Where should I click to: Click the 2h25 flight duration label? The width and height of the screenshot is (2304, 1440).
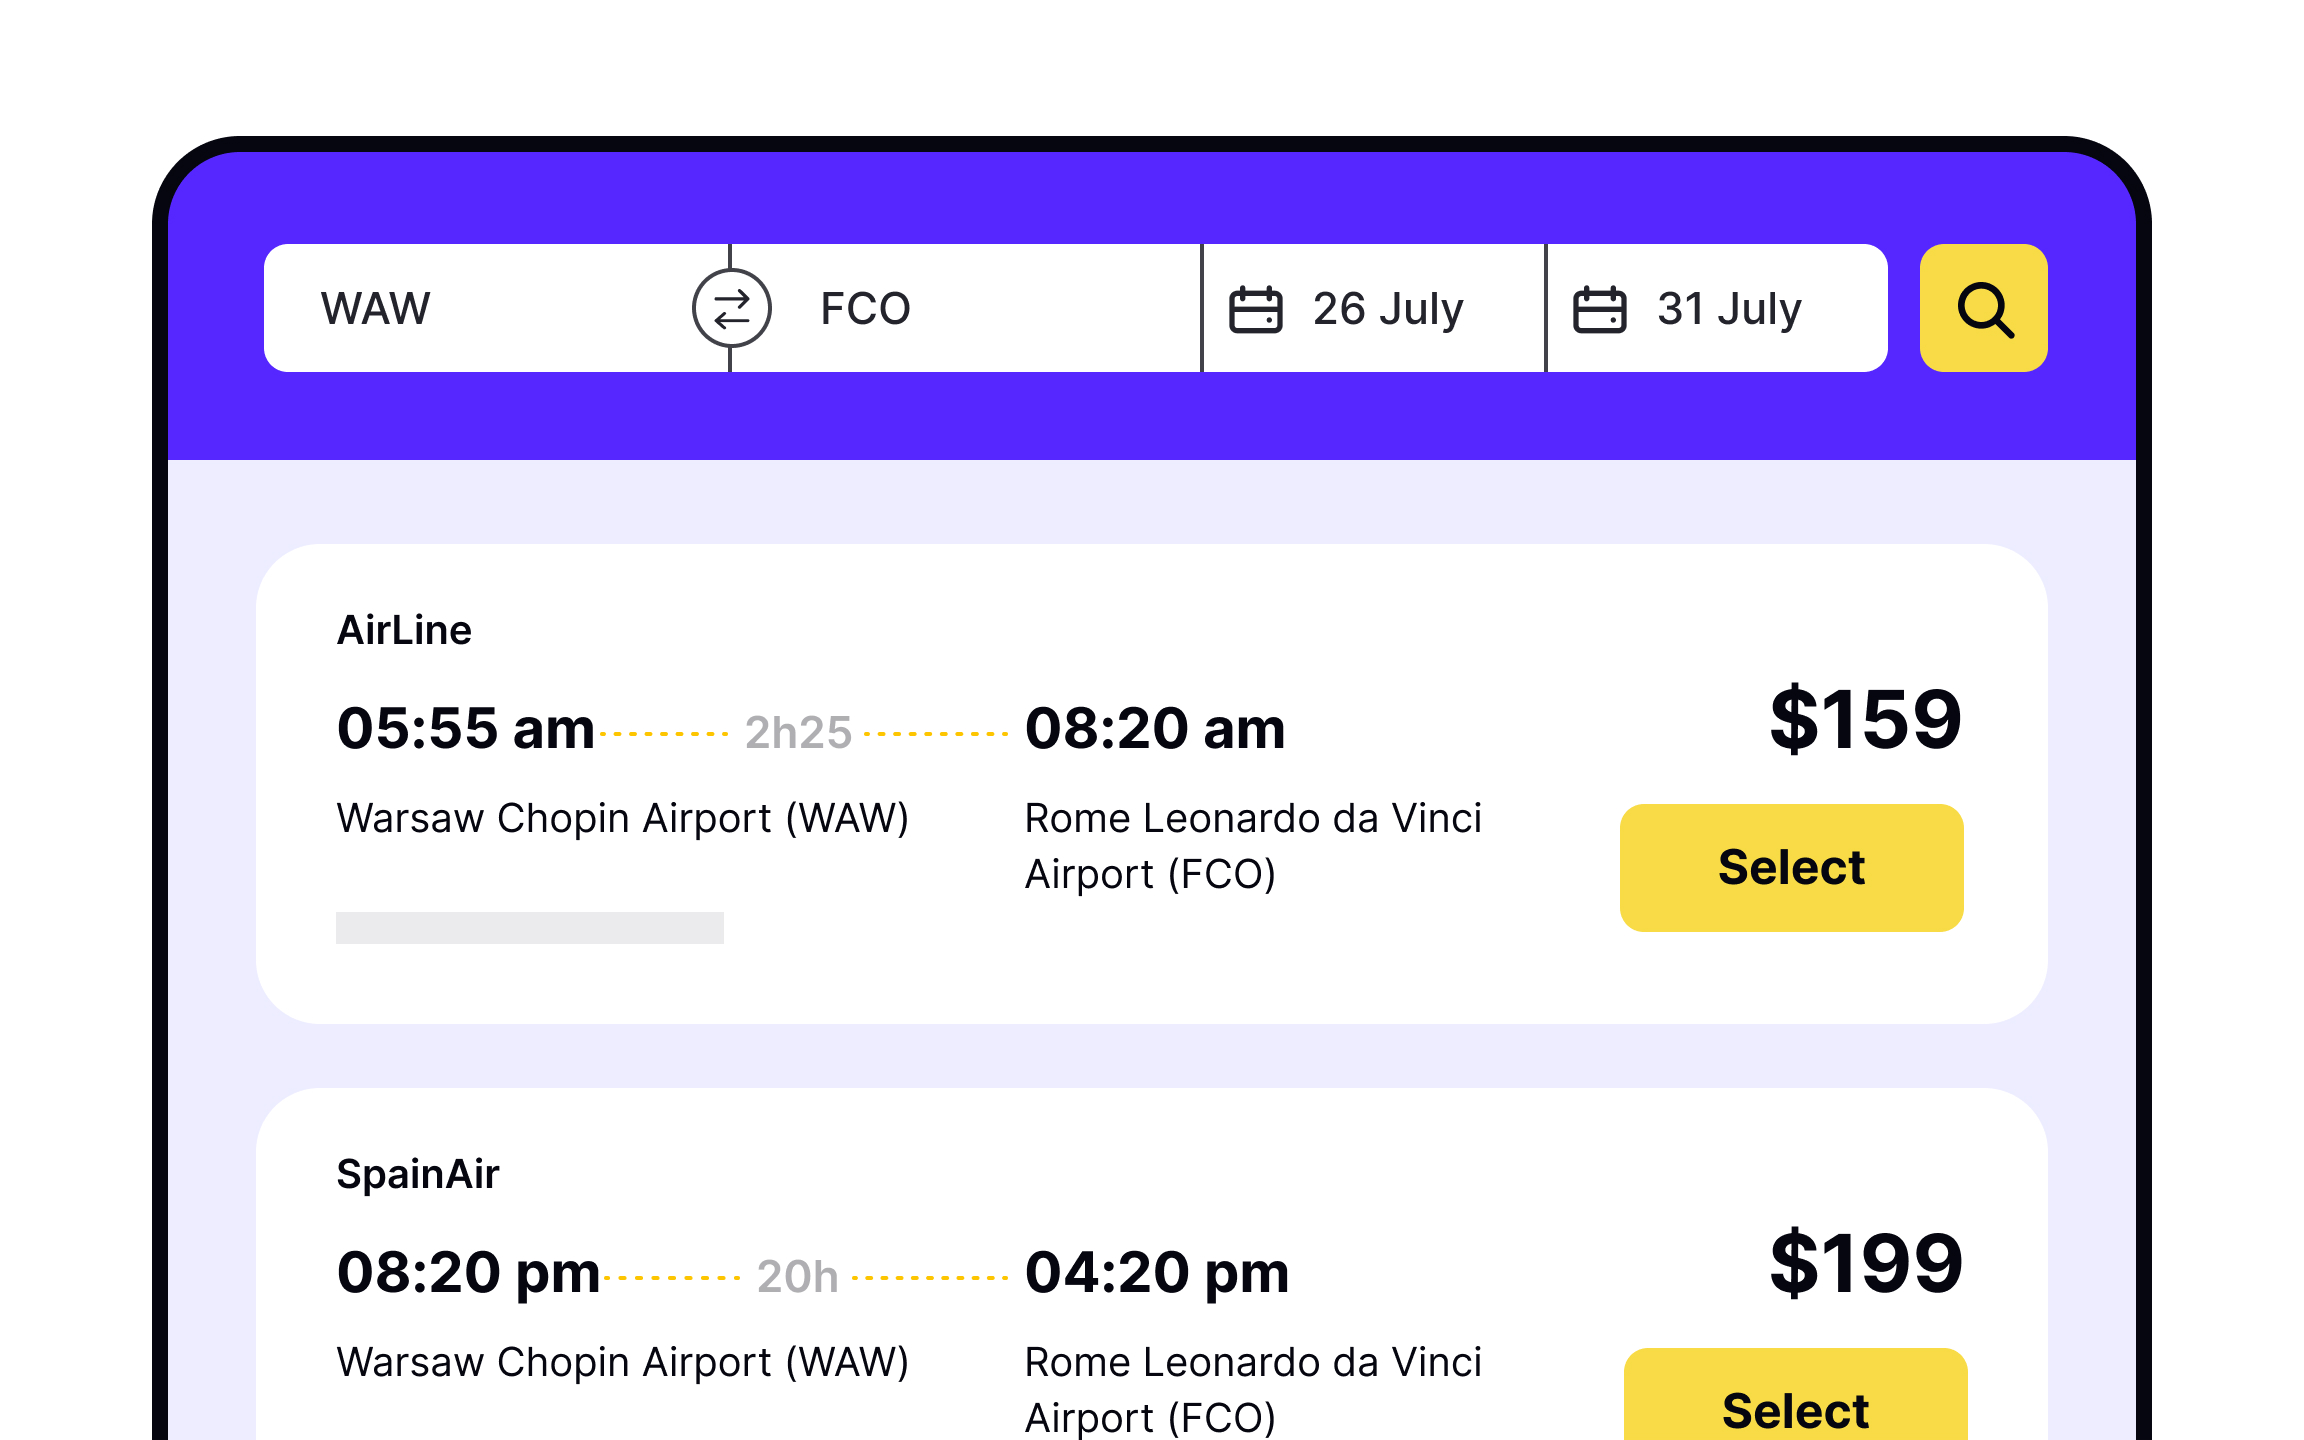point(798,732)
